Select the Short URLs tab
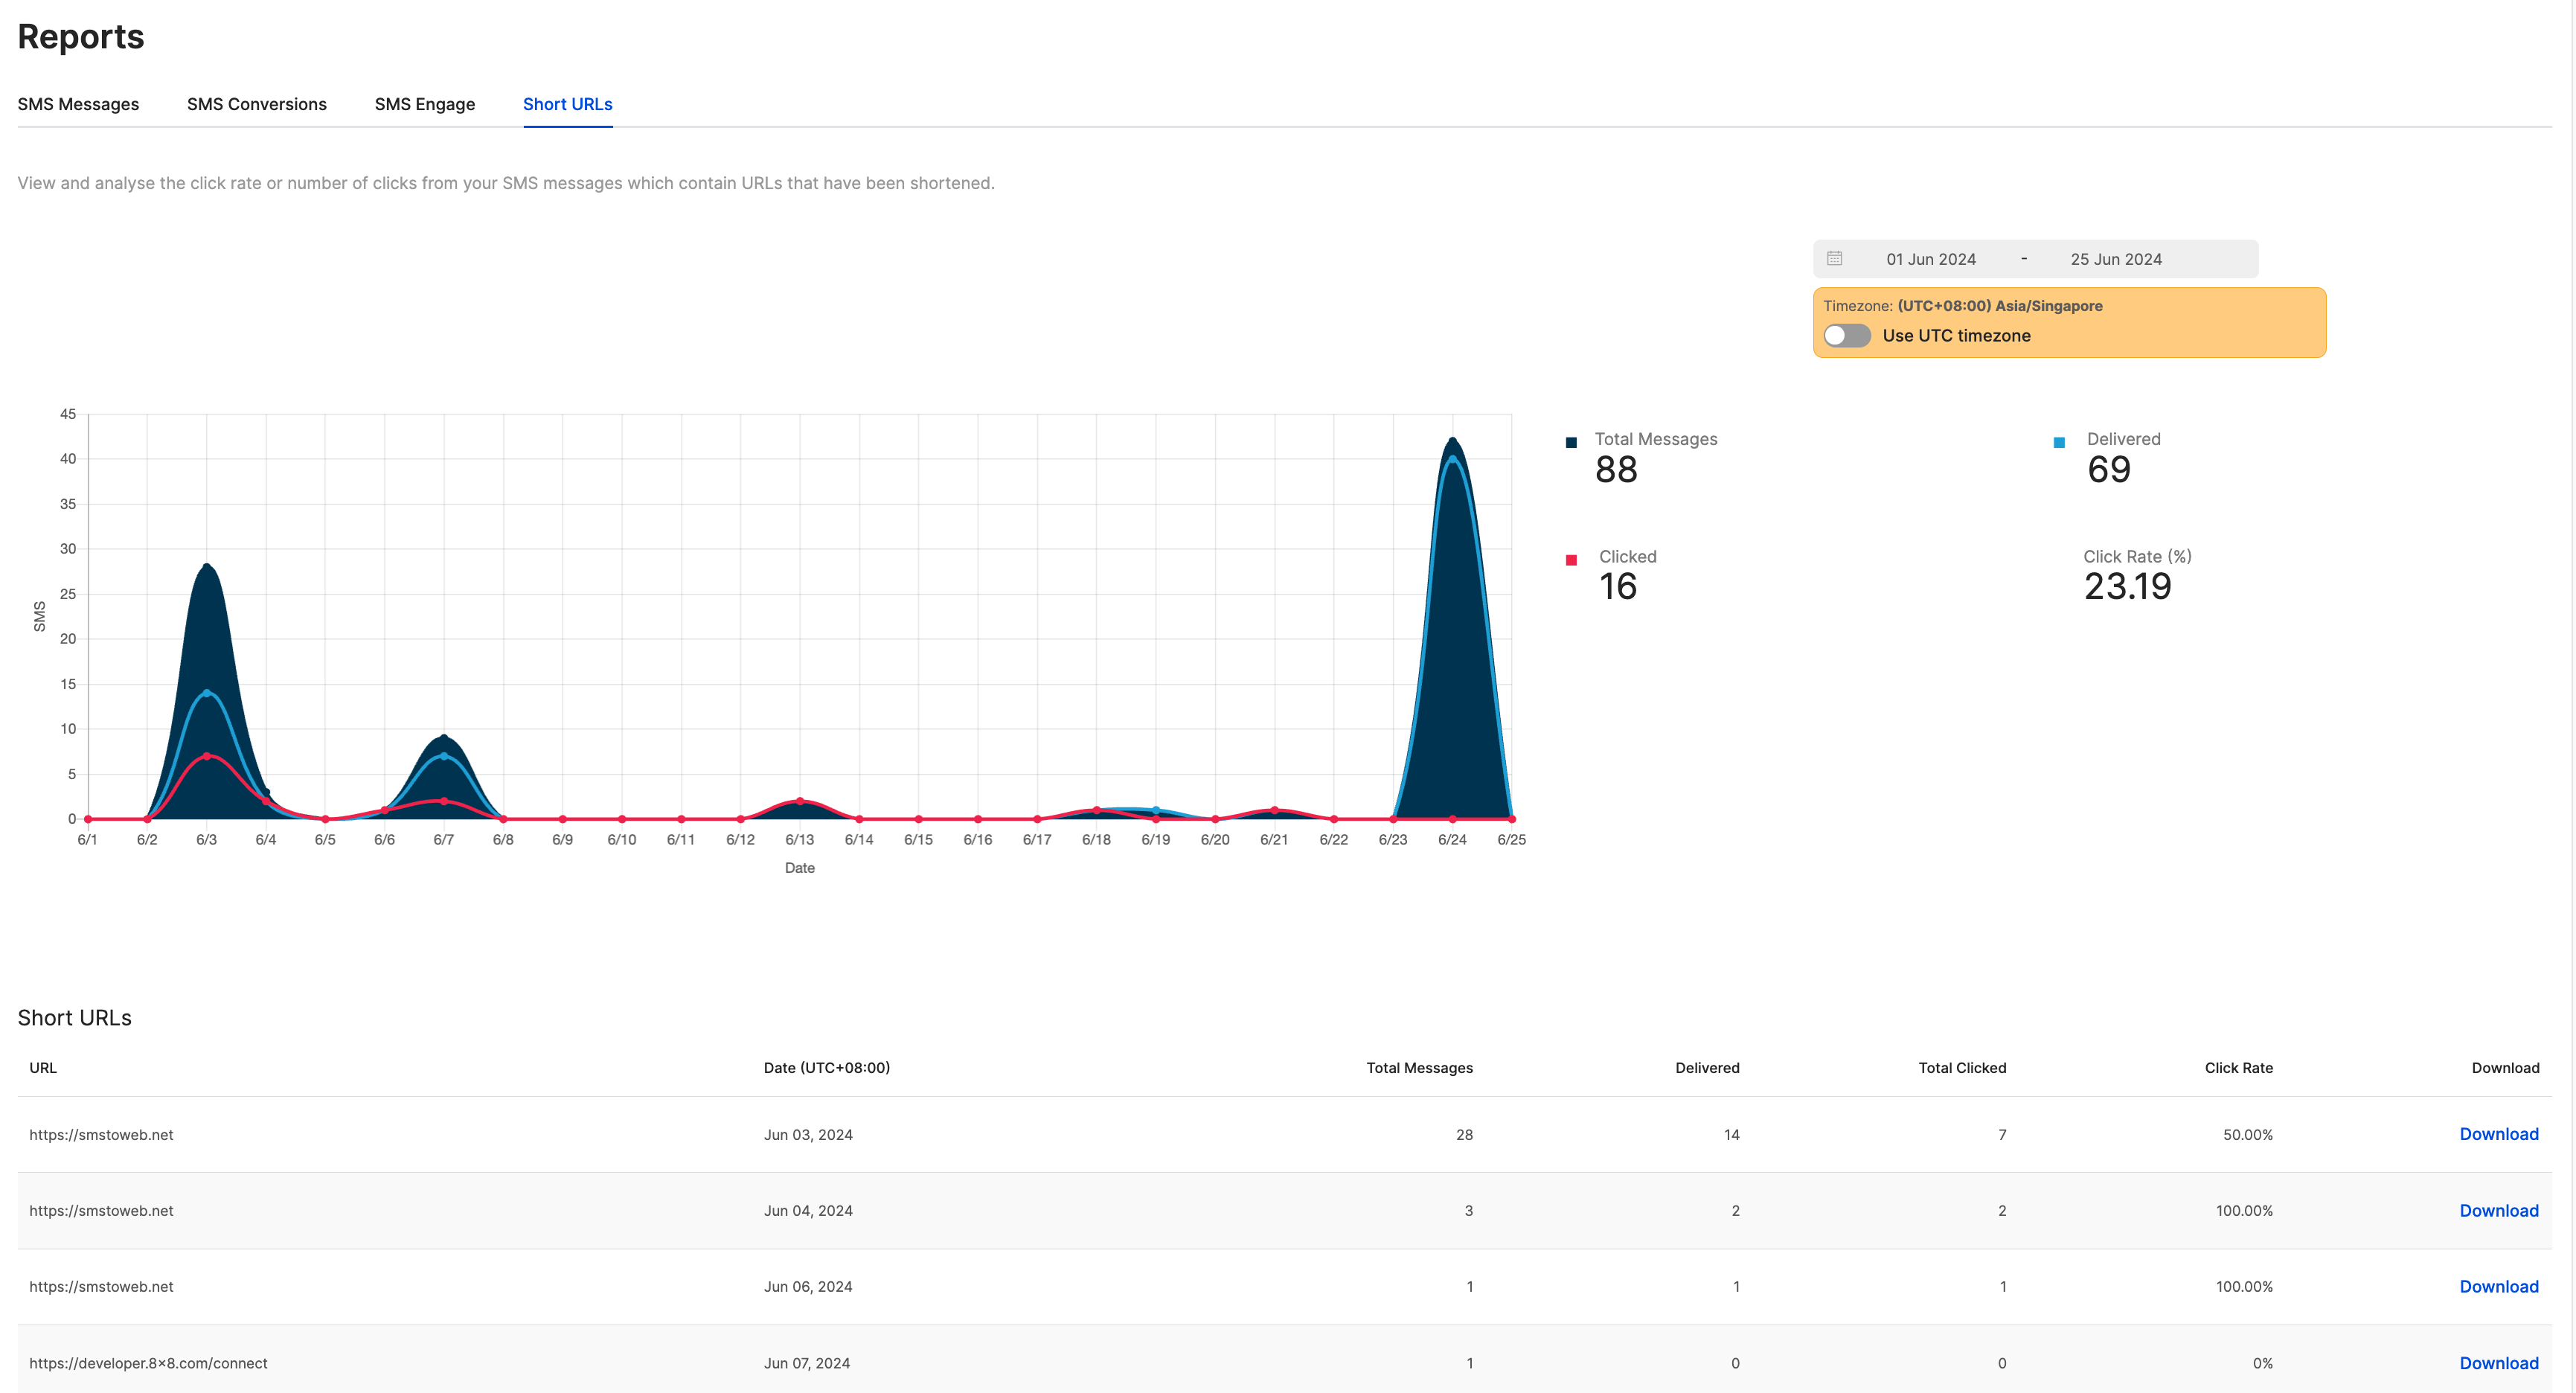This screenshot has width=2576, height=1393. (567, 104)
